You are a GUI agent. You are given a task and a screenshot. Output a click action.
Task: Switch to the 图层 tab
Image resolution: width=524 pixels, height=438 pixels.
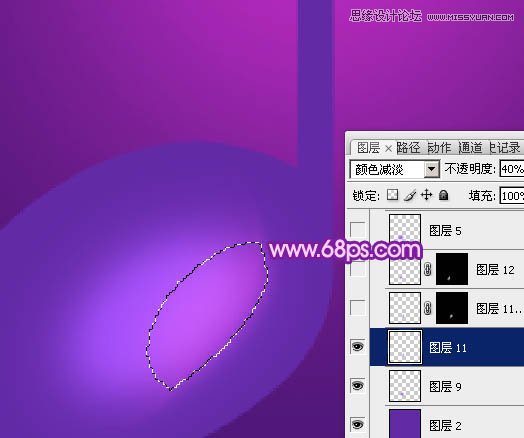pyautogui.click(x=368, y=148)
